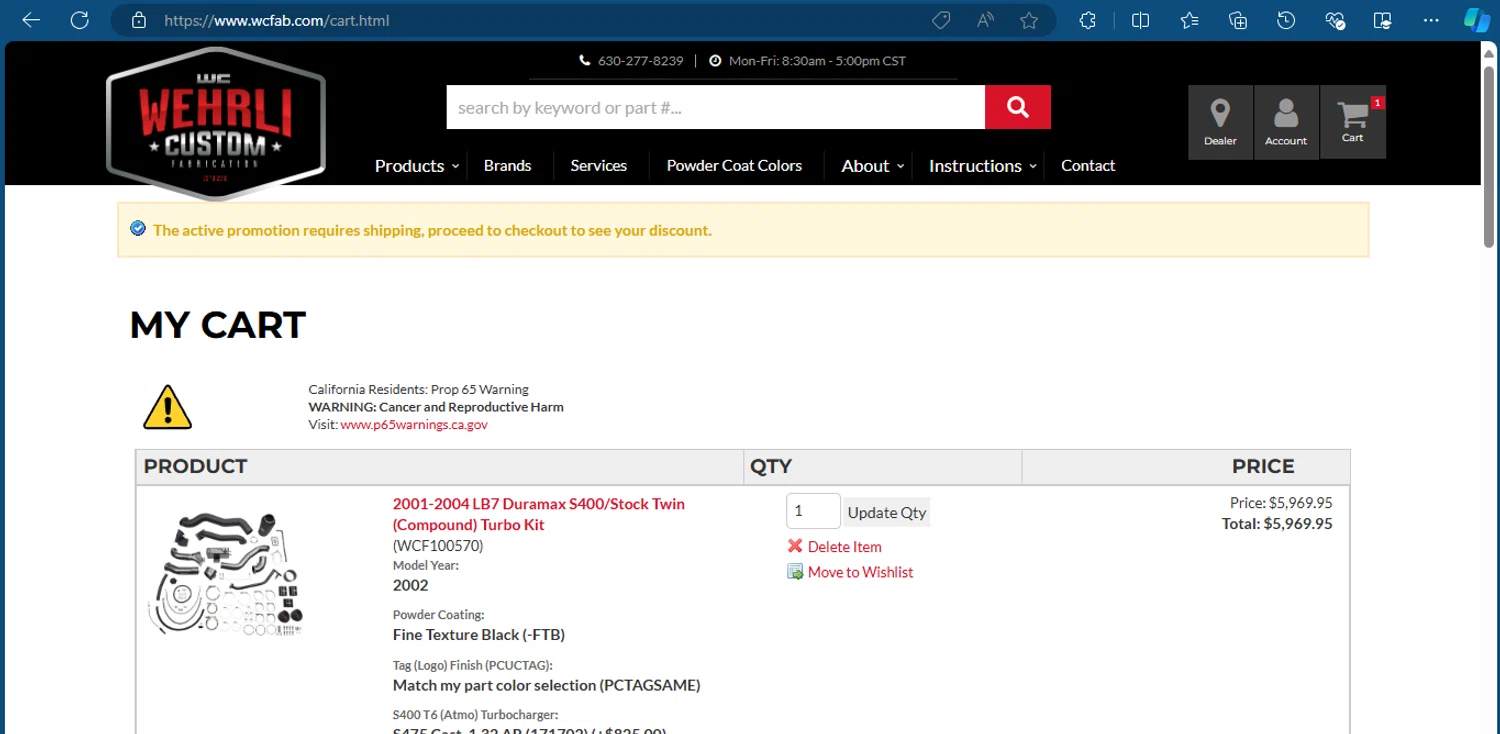
Task: Open the LB7 Duramax Twin Turbo Kit product link
Action: point(539,514)
